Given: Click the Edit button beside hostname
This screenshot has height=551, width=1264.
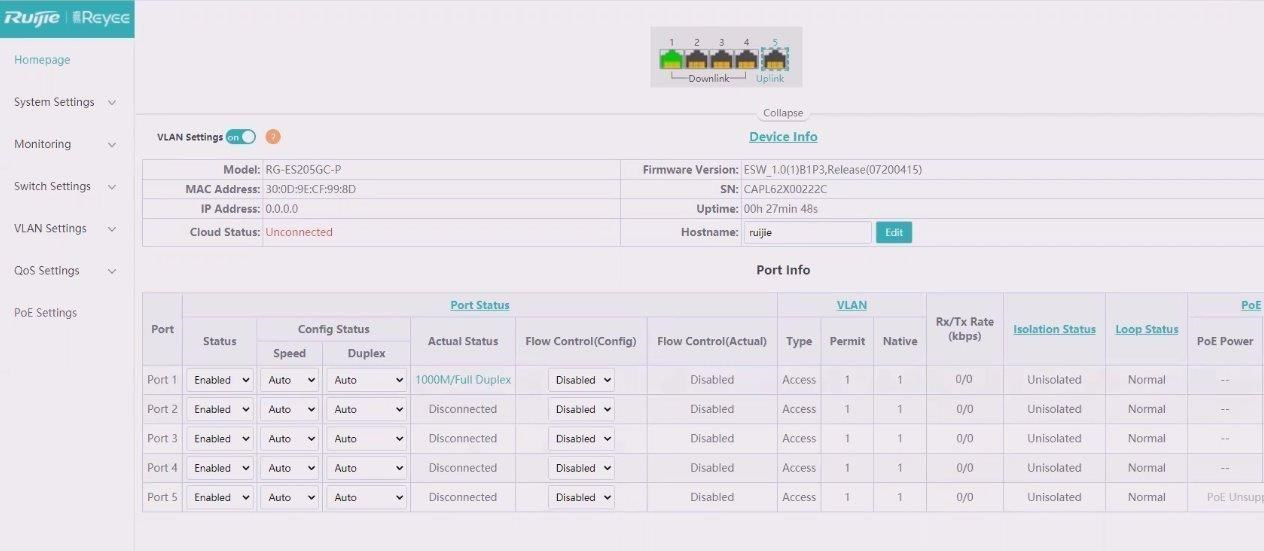Looking at the screenshot, I should [x=893, y=232].
